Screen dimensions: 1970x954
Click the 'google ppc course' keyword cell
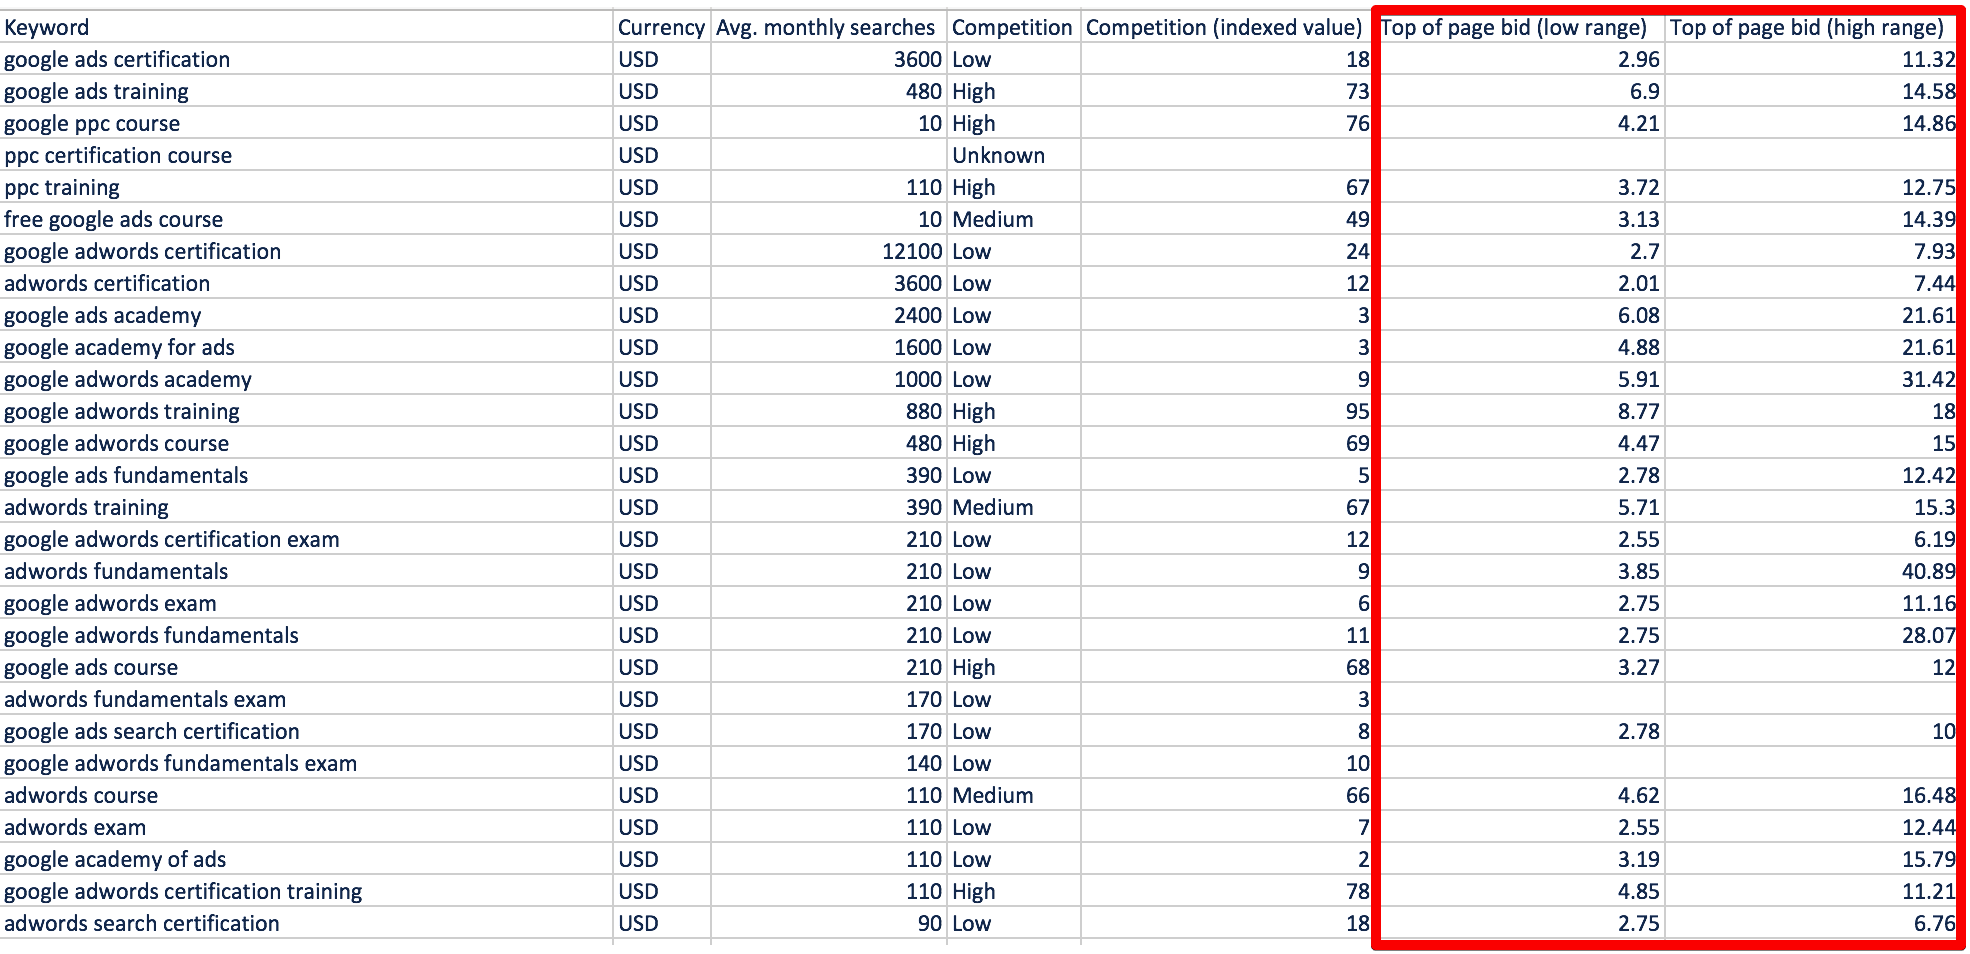point(307,123)
